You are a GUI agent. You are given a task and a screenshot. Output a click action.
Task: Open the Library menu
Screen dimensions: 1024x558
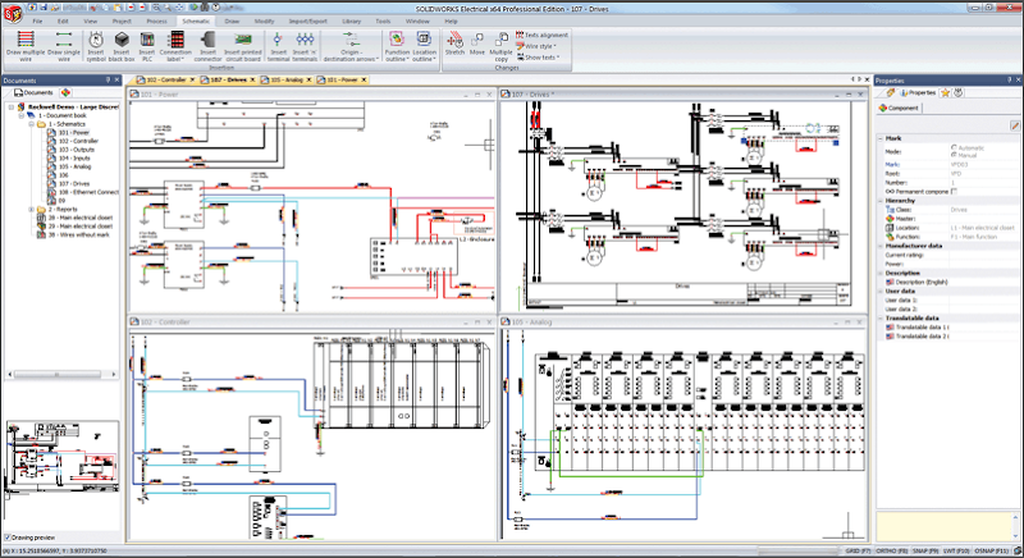click(x=351, y=20)
